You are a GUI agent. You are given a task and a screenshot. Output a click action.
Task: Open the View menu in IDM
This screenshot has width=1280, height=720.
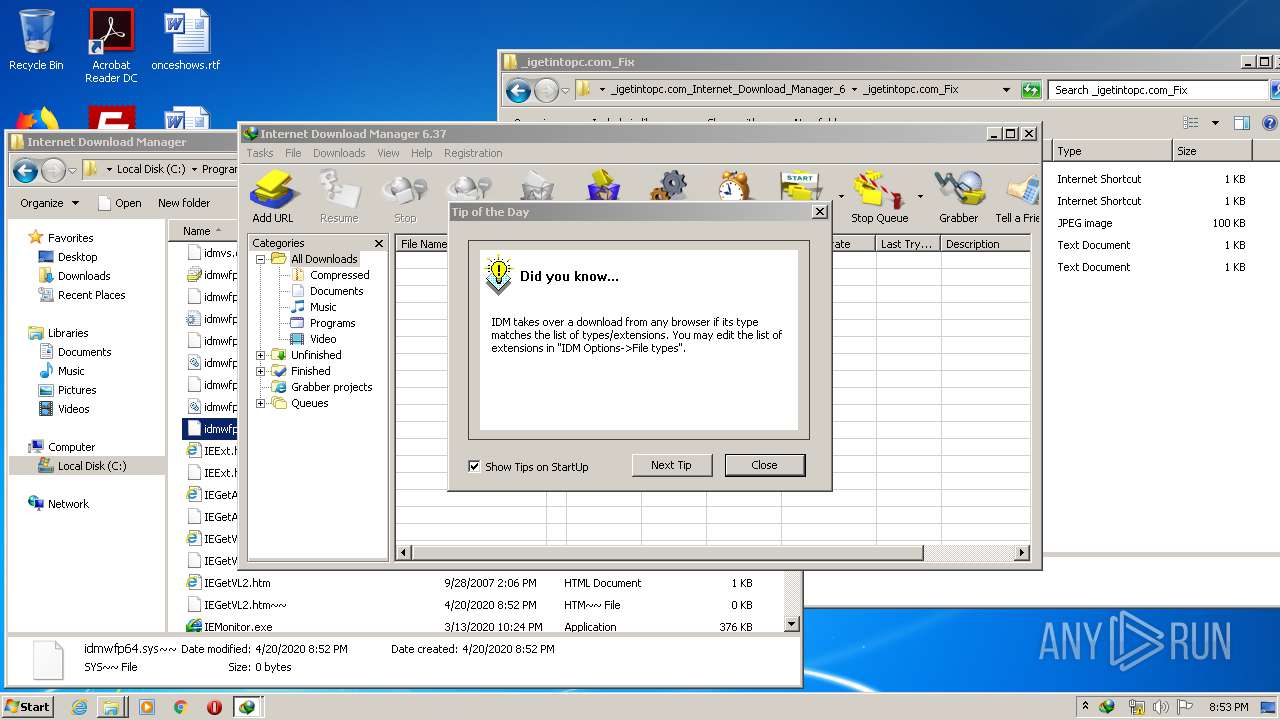click(x=388, y=153)
